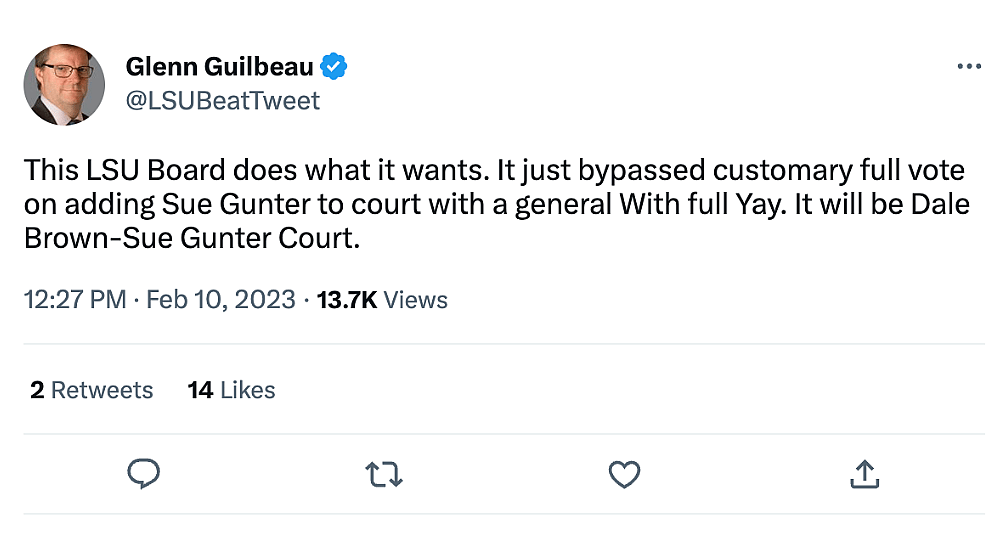Screen dimensions: 1000x534
Task: Click the blue verified badge
Action: [x=335, y=67]
